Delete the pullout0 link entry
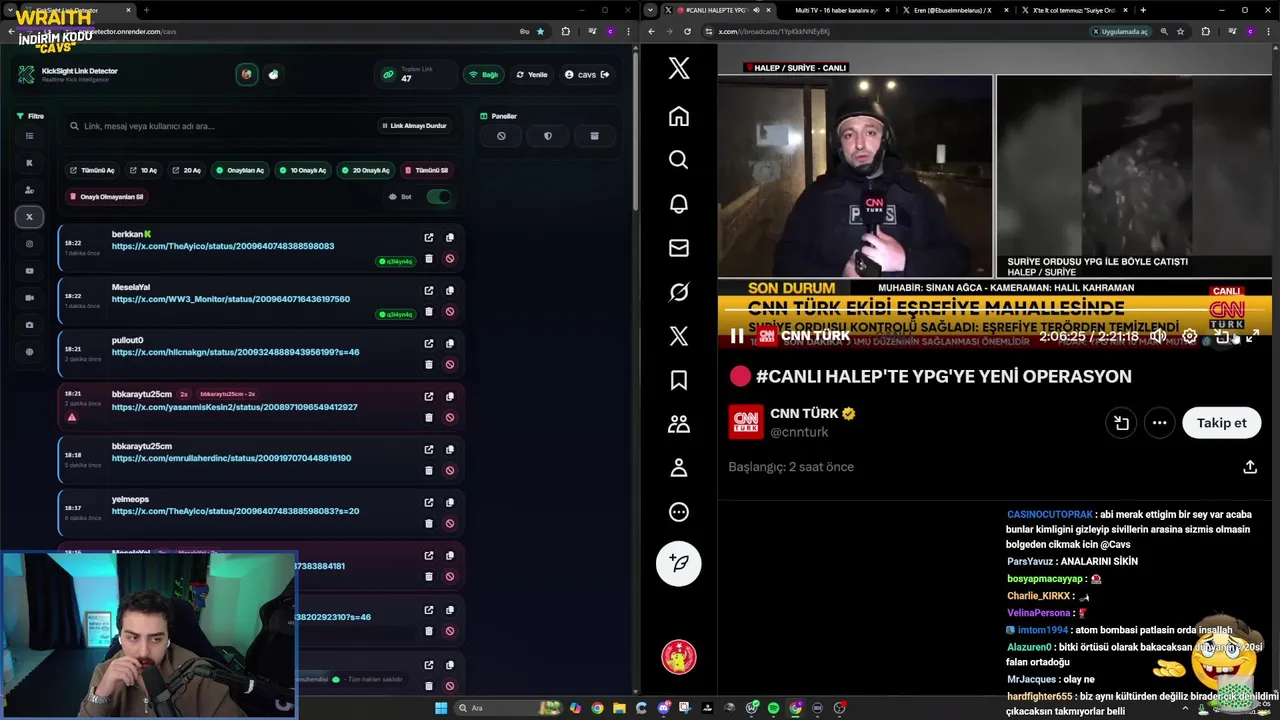The width and height of the screenshot is (1280, 720). coord(429,365)
